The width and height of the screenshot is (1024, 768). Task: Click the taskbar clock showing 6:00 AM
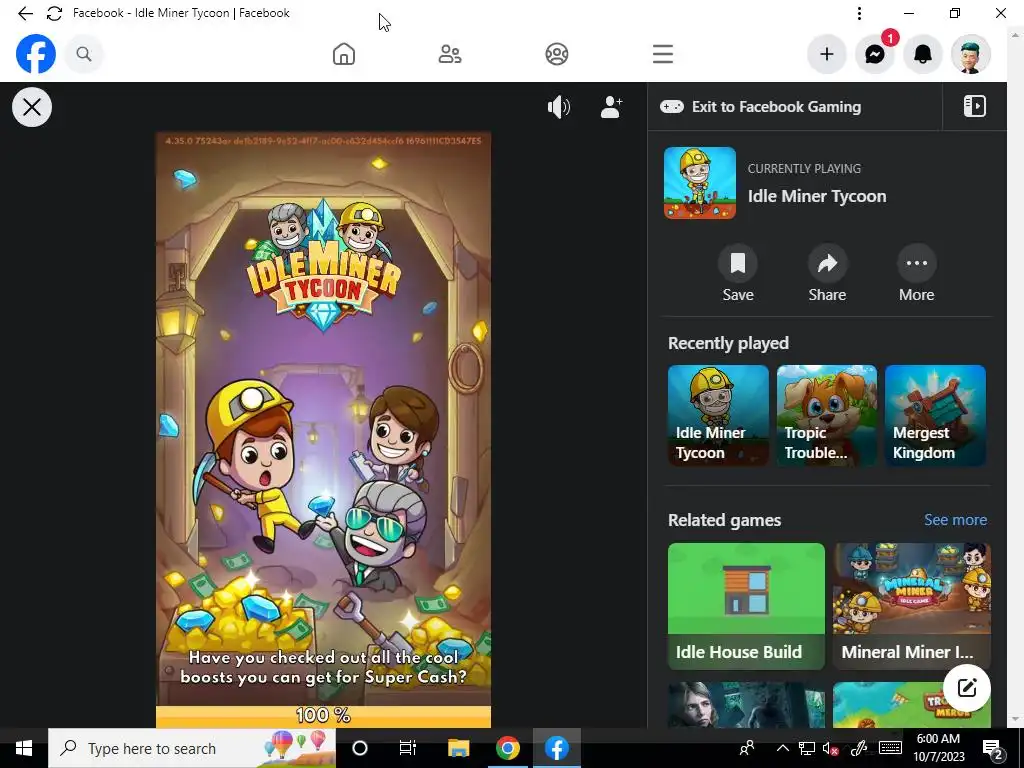(938, 748)
